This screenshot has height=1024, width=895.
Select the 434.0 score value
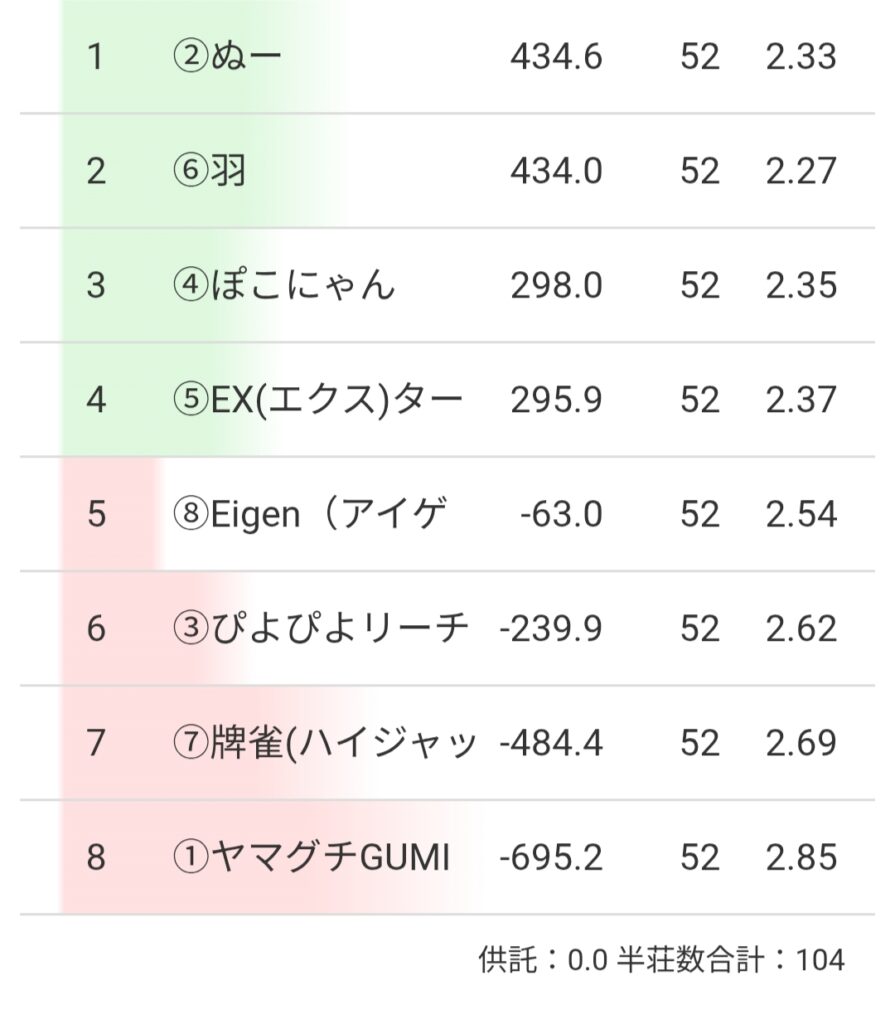point(556,171)
